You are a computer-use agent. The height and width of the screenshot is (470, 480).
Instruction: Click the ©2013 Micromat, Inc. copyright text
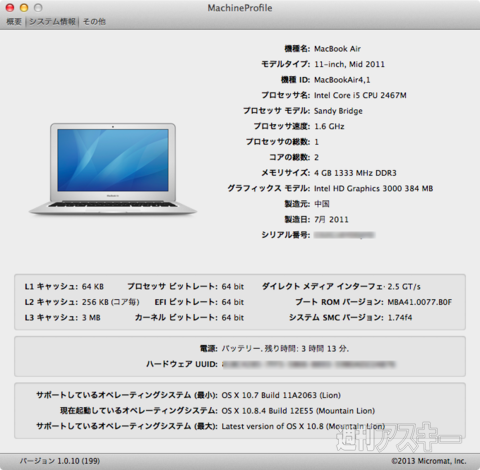point(429,461)
